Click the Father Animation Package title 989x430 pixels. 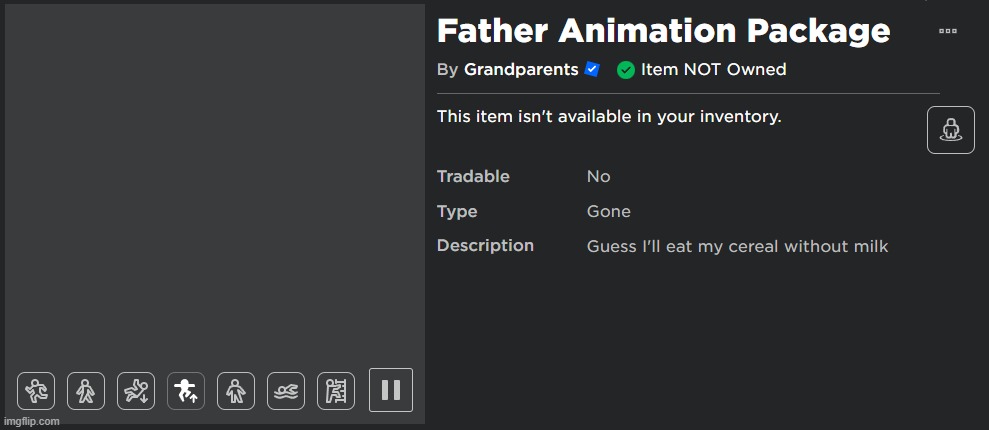[x=663, y=30]
